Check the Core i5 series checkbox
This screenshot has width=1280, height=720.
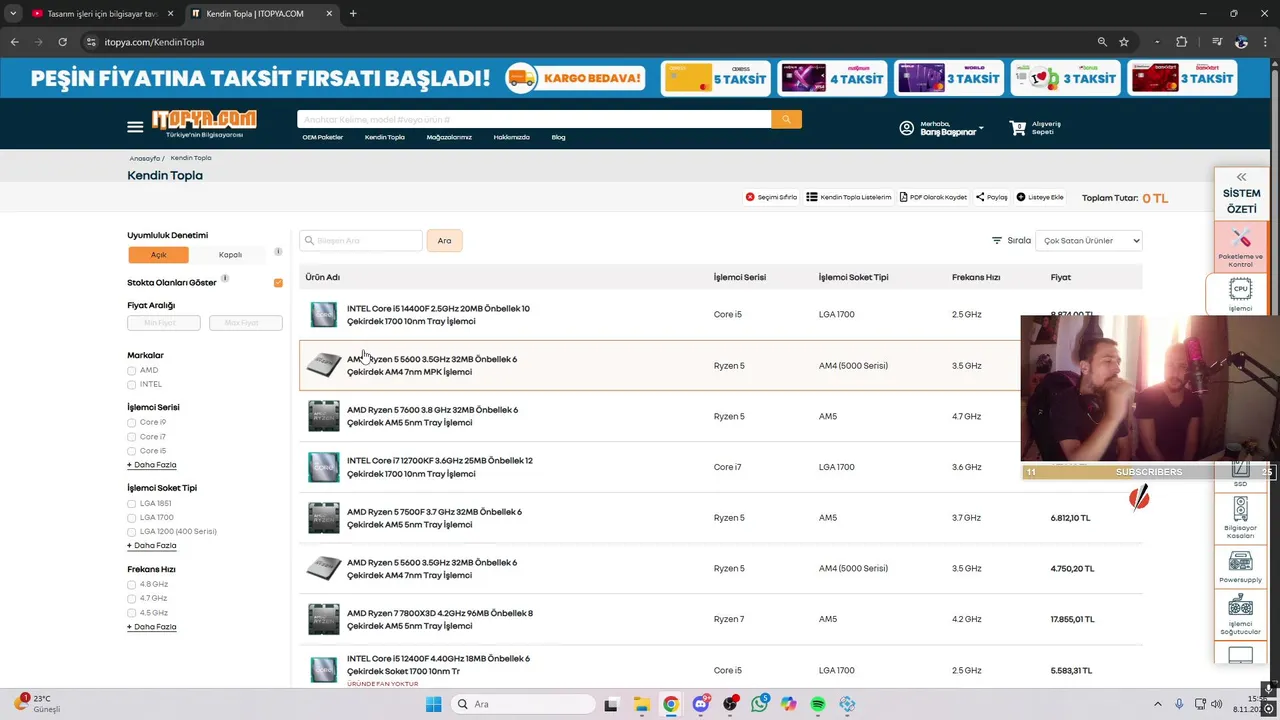click(x=131, y=451)
